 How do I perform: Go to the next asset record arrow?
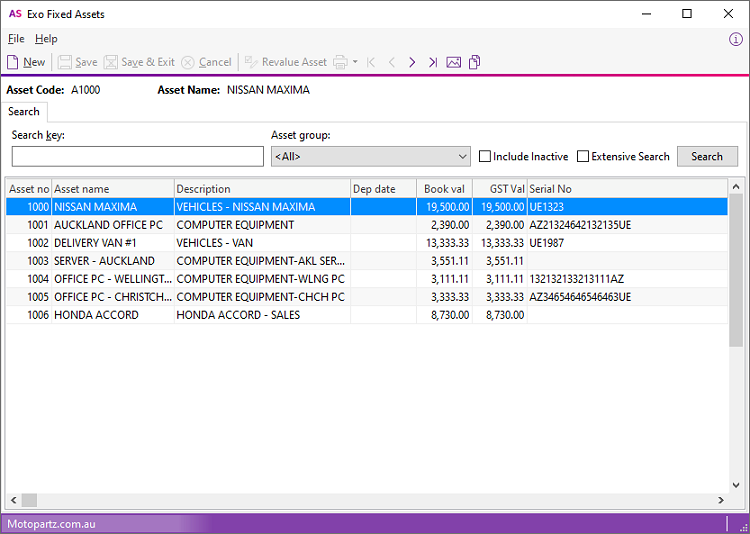tap(412, 62)
